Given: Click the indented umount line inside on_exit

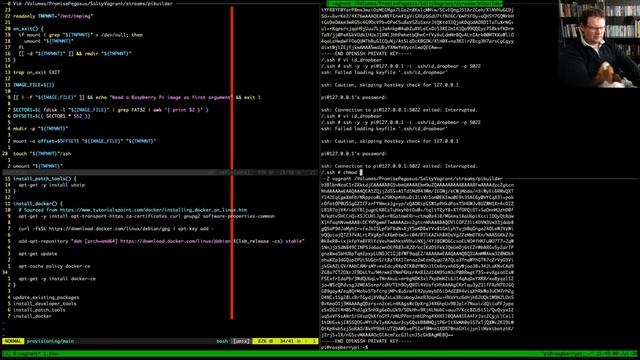Looking at the screenshot, I should (48, 41).
